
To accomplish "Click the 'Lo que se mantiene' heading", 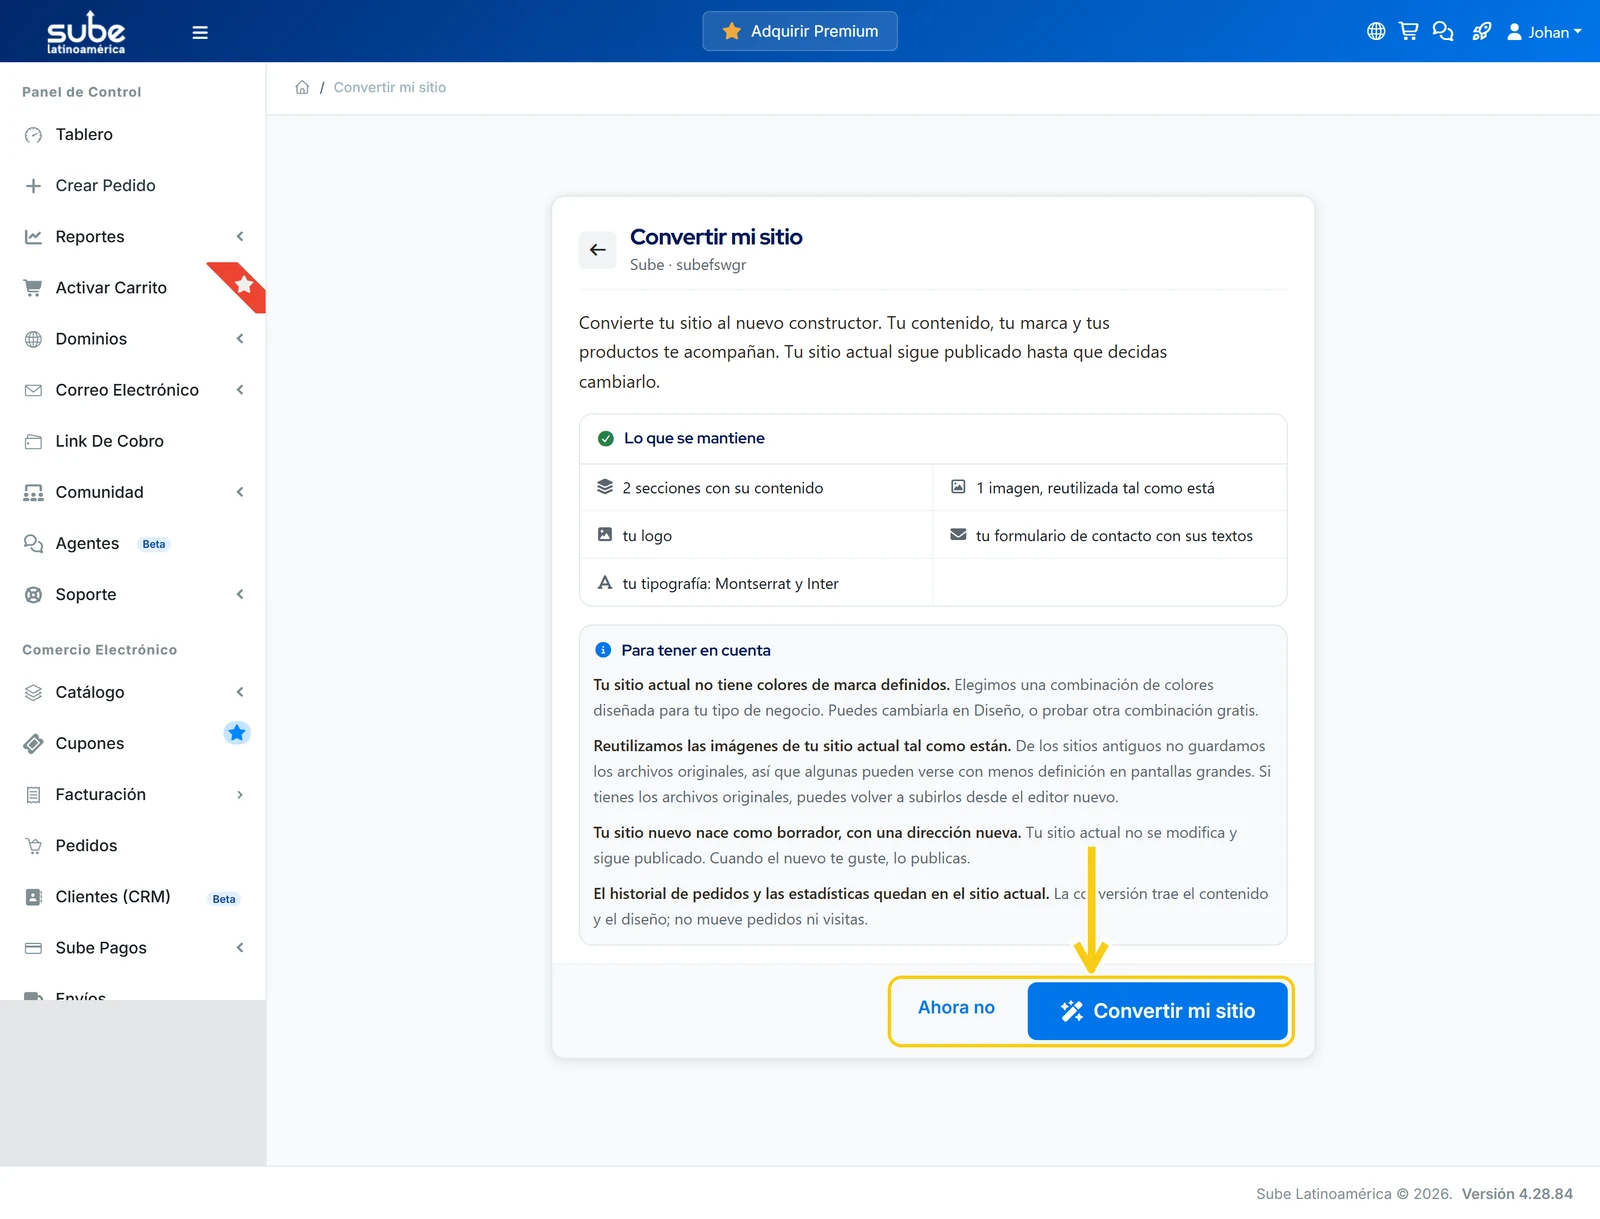I will pyautogui.click(x=694, y=438).
